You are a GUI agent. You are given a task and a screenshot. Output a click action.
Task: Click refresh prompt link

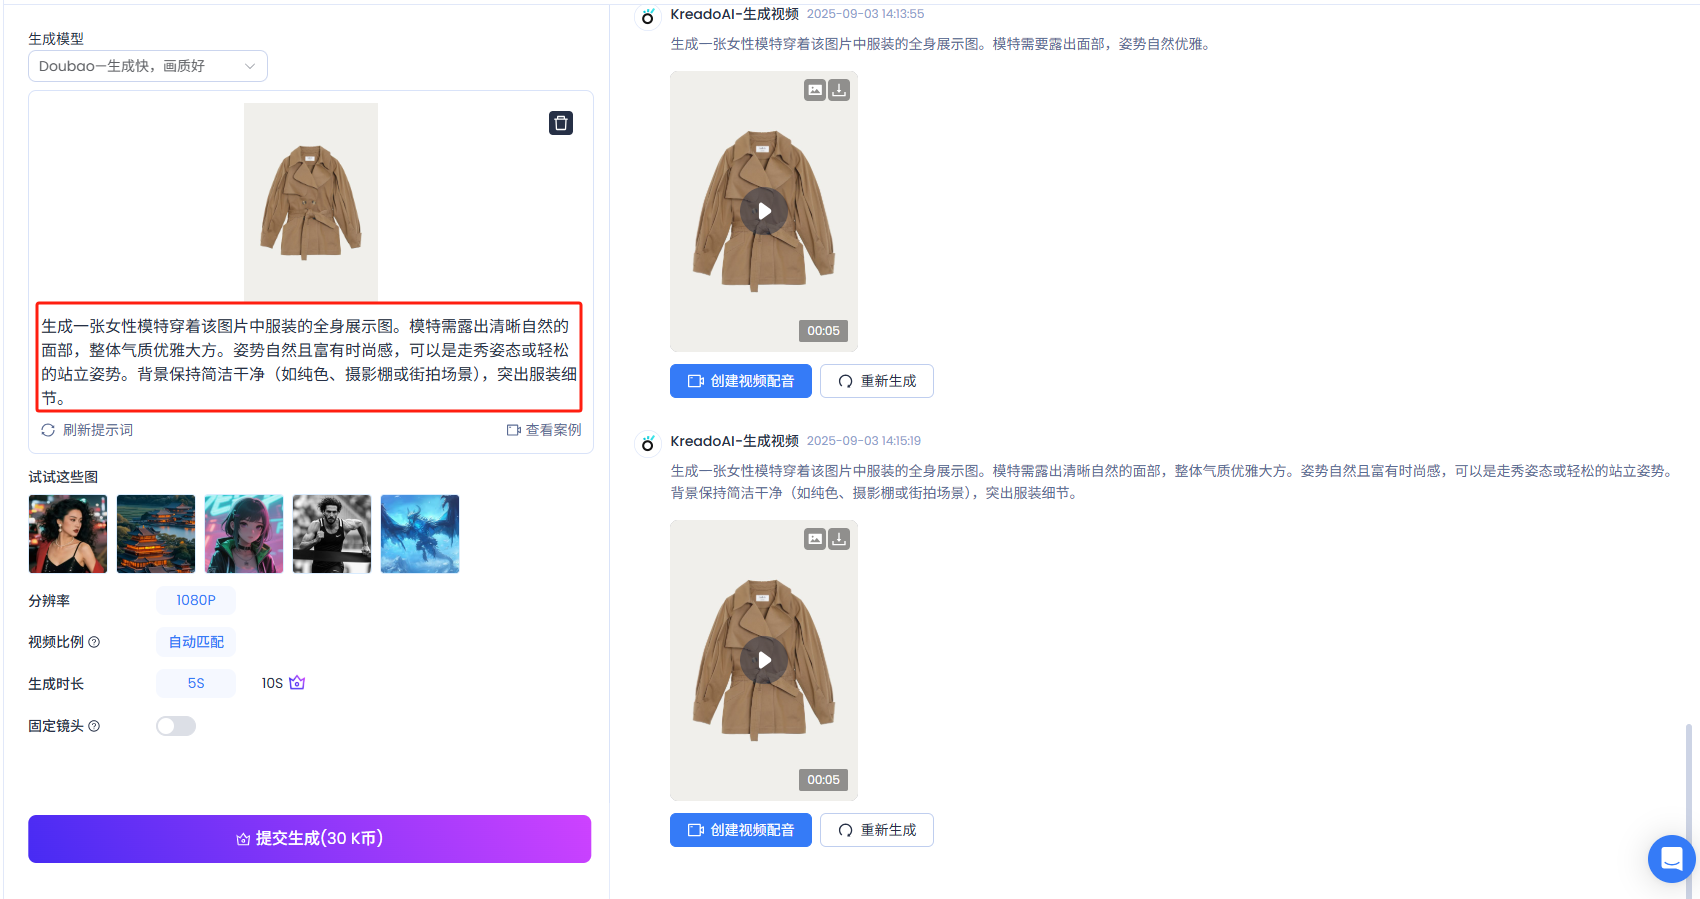pyautogui.click(x=87, y=430)
